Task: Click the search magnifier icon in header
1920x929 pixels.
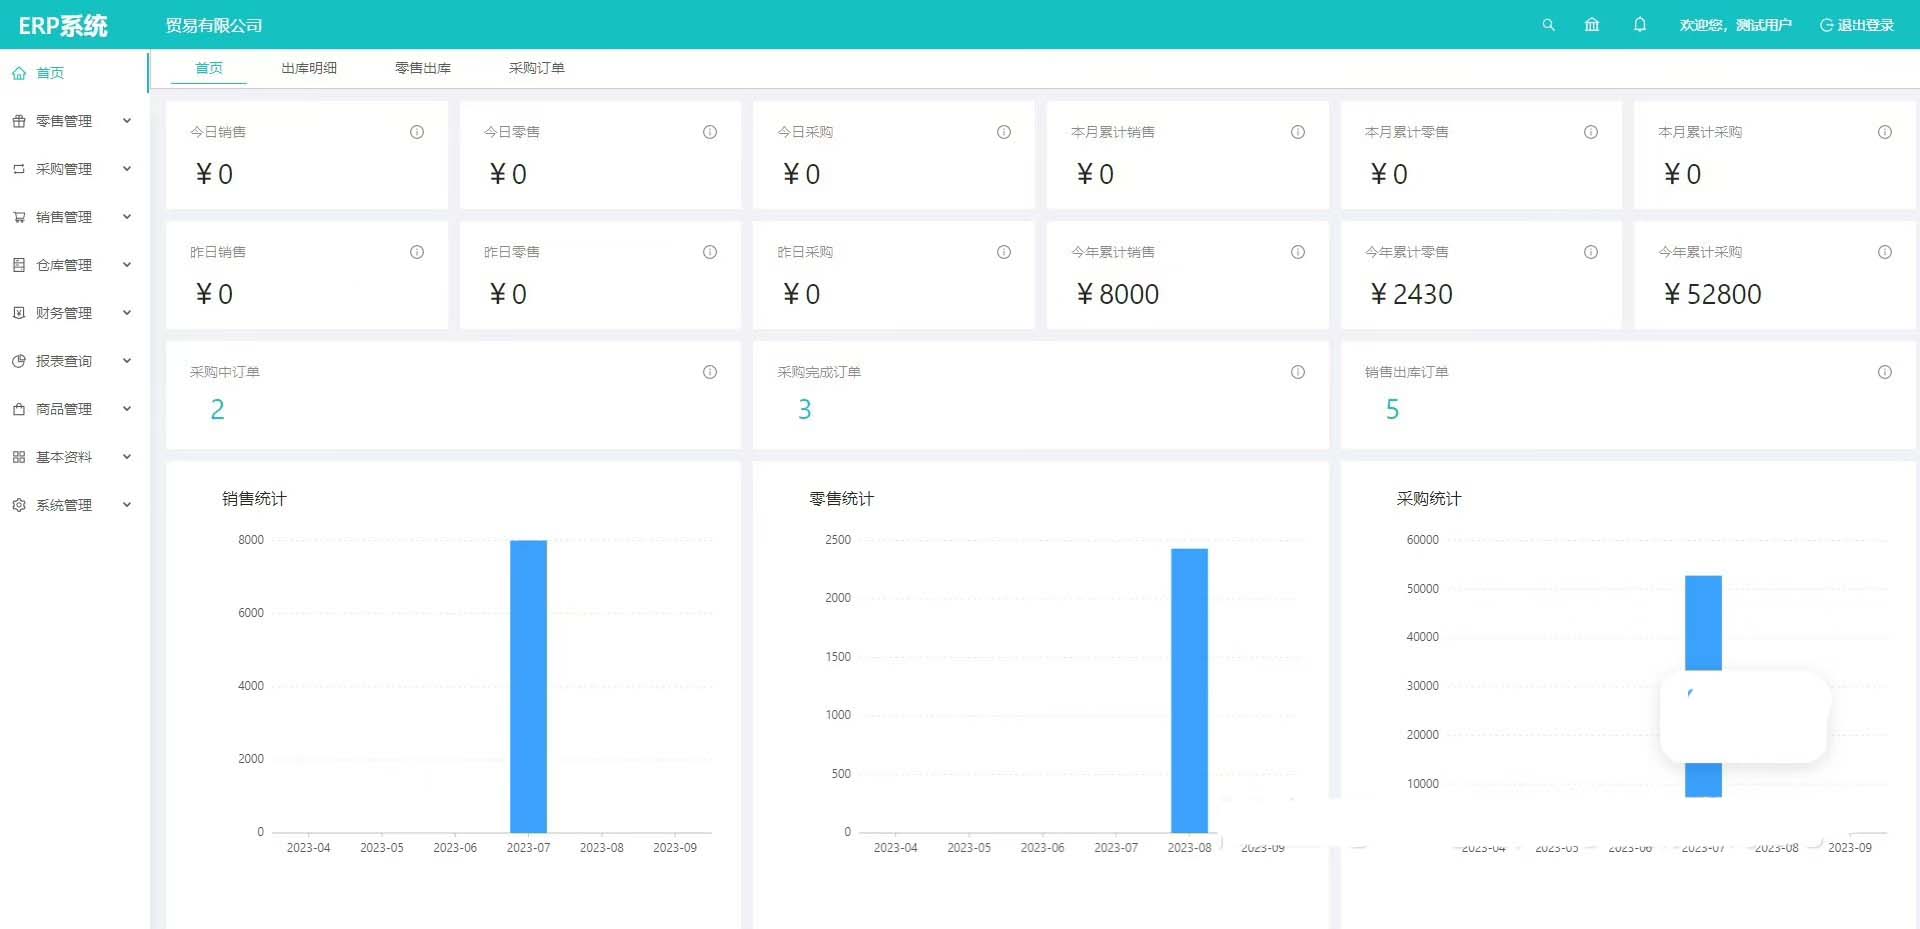Action: (1548, 25)
